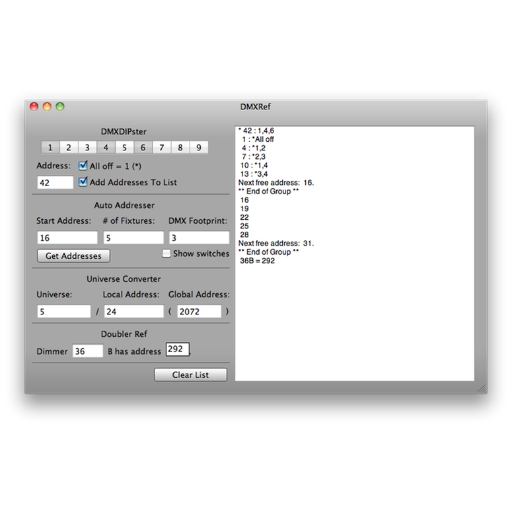This screenshot has width=512, height=512.
Task: Enable the Show switches checkbox
Action: [x=166, y=254]
